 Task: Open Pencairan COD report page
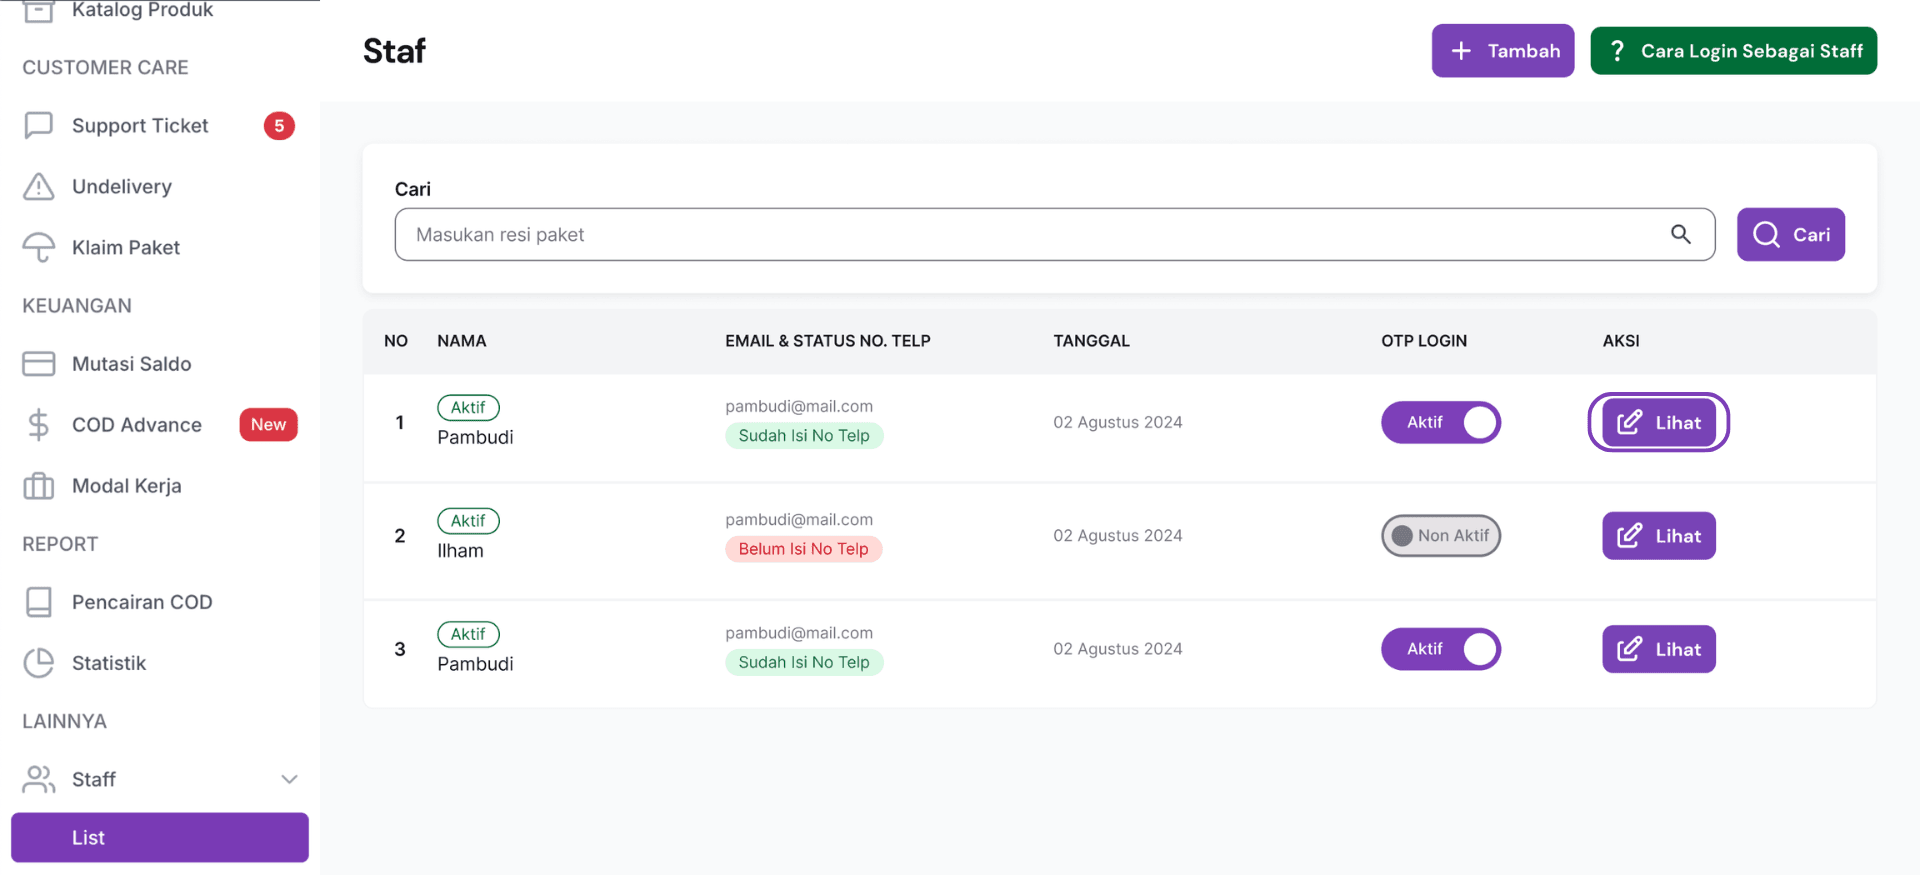coord(142,602)
